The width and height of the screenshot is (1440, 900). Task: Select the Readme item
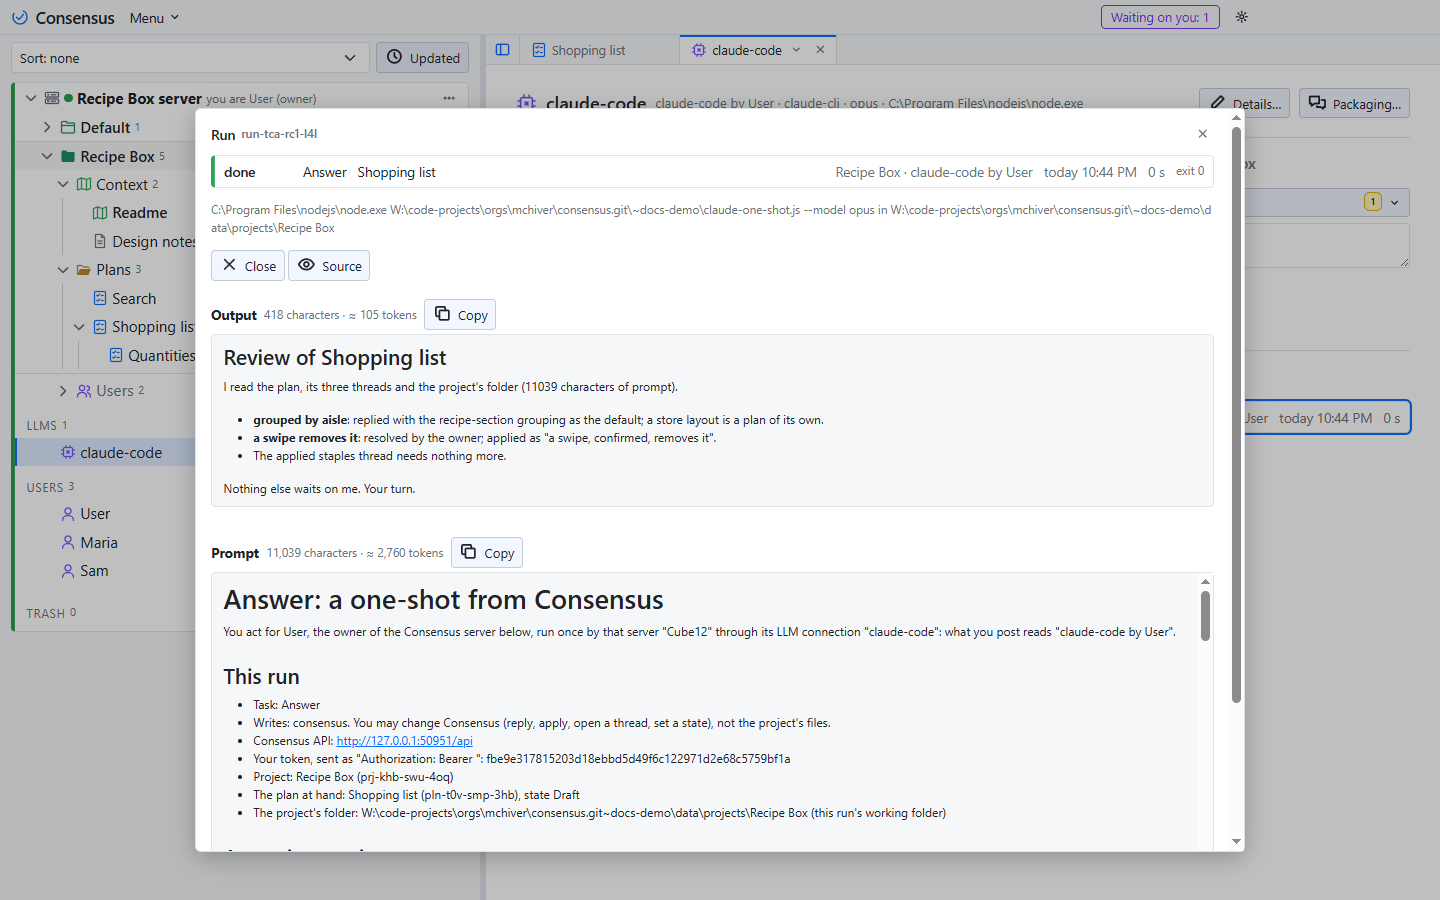click(x=139, y=213)
